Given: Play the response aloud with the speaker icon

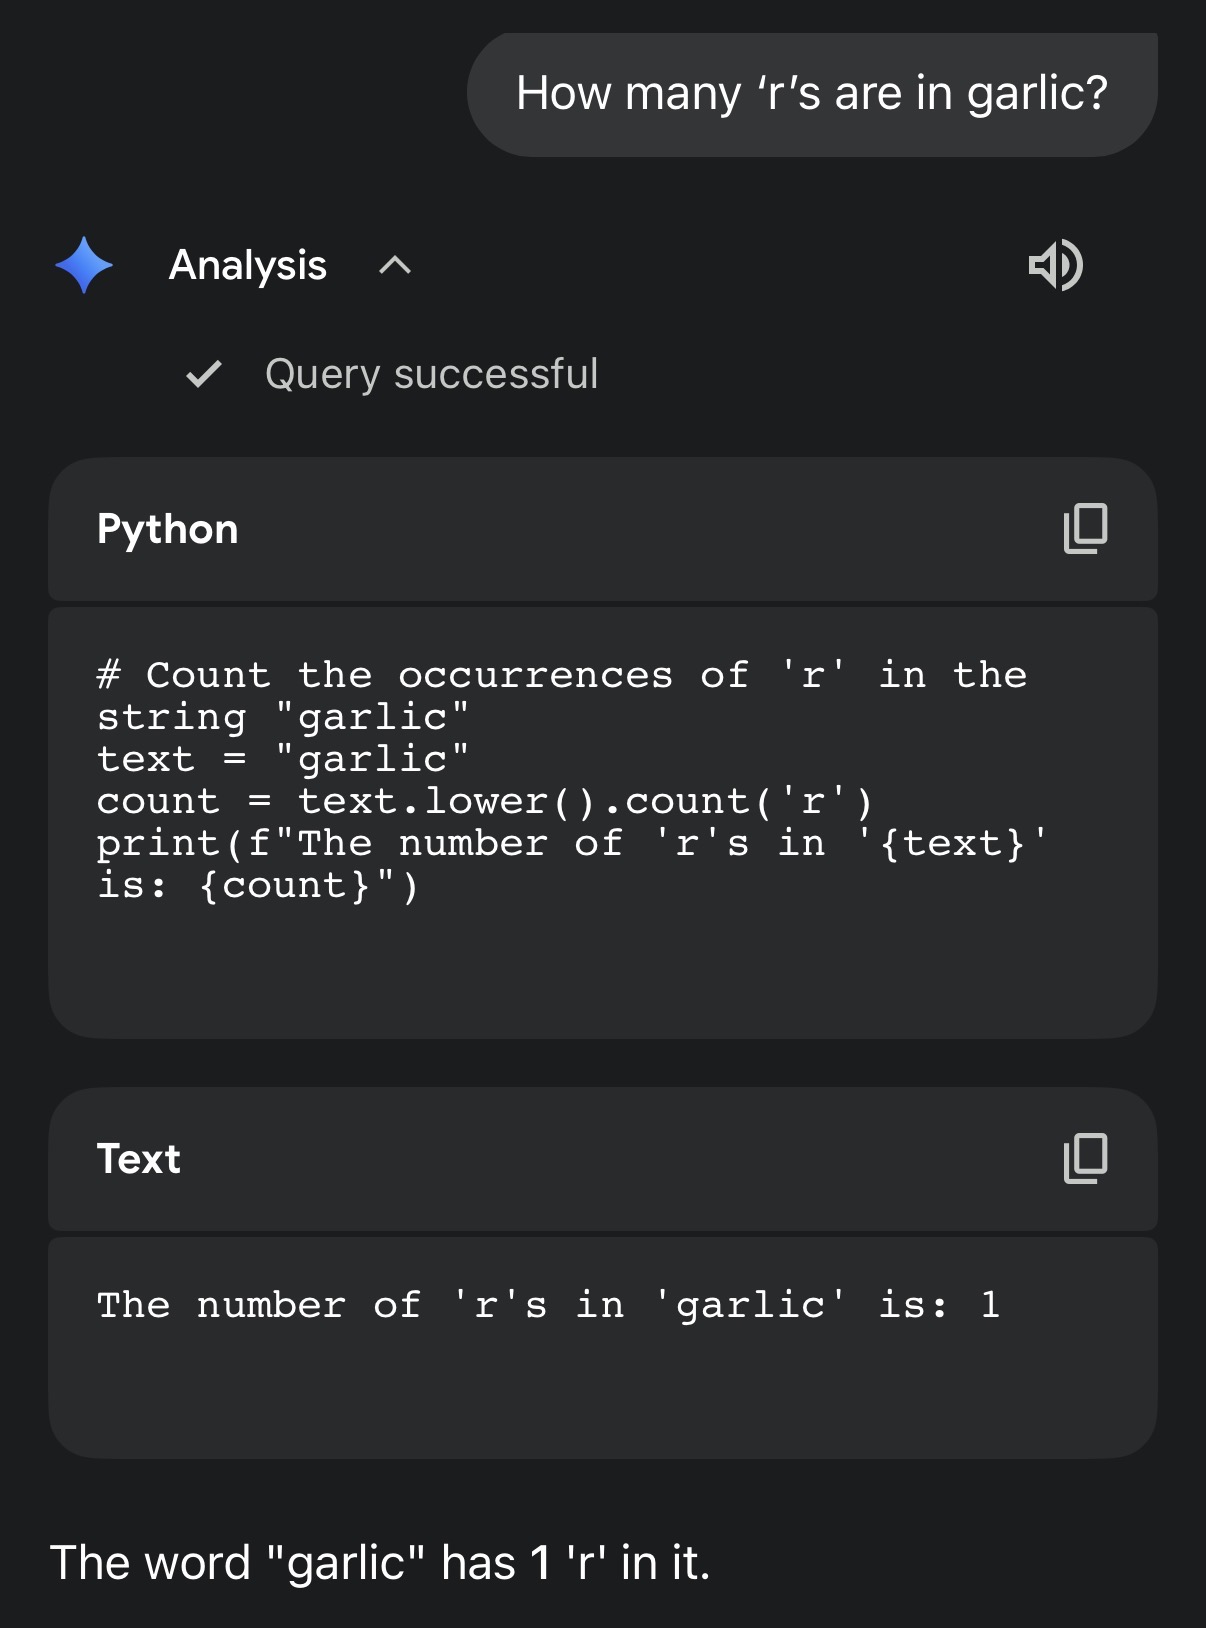Looking at the screenshot, I should click(1055, 265).
